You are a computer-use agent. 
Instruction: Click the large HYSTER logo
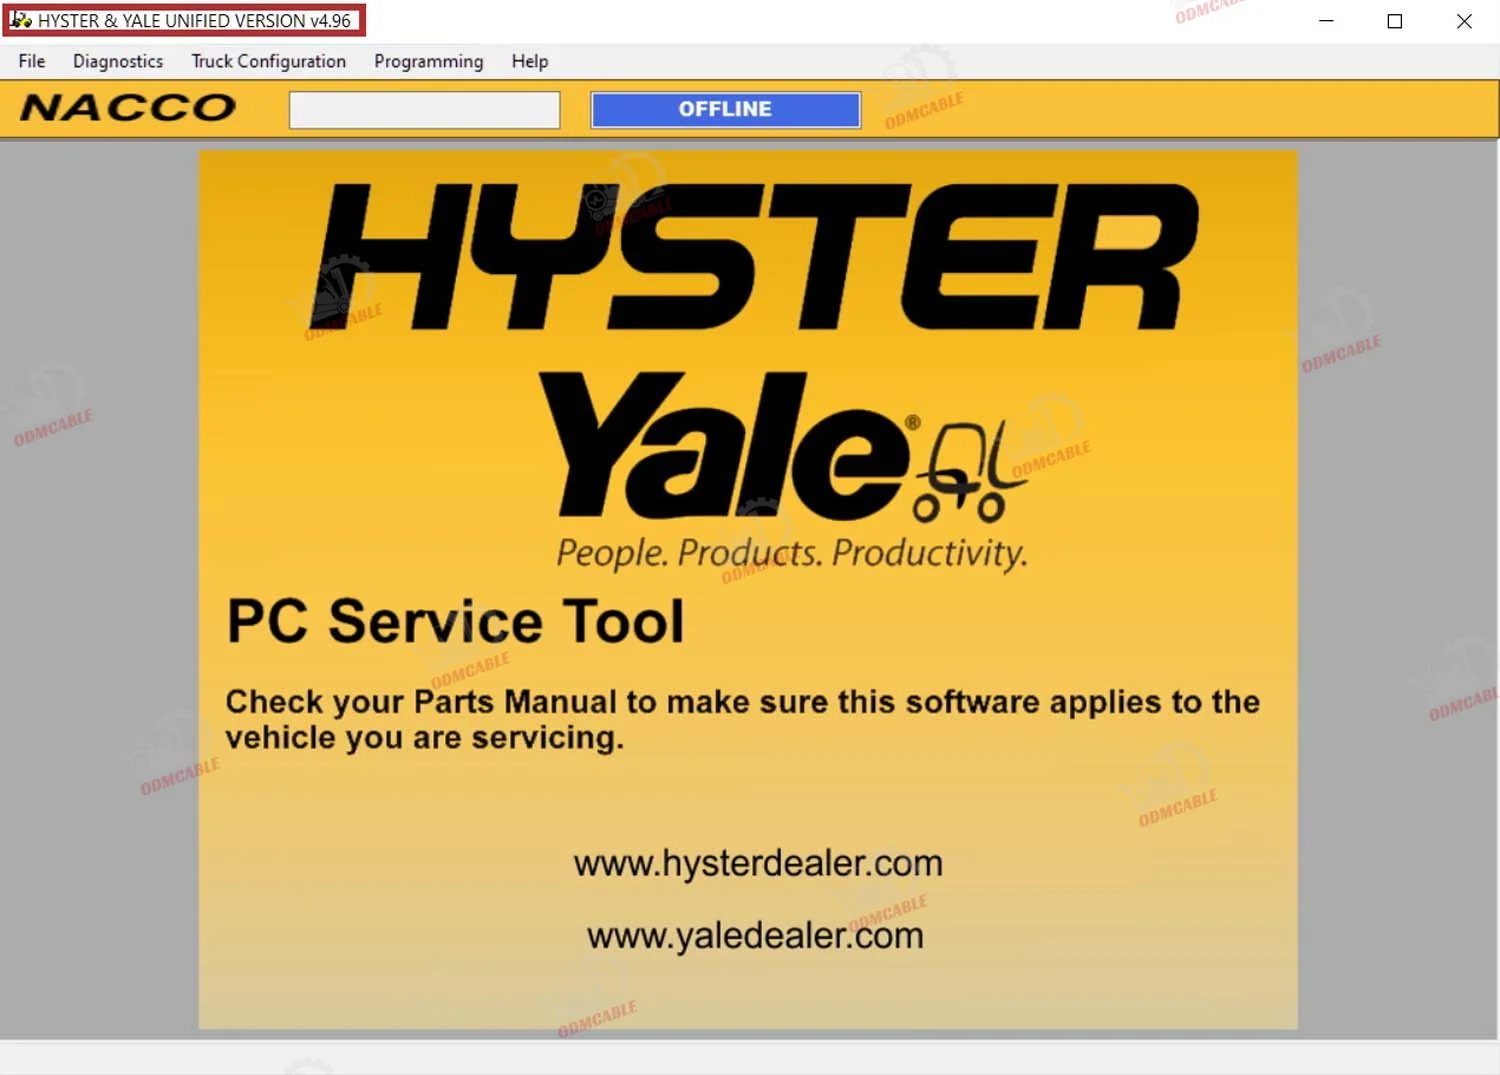(x=755, y=257)
